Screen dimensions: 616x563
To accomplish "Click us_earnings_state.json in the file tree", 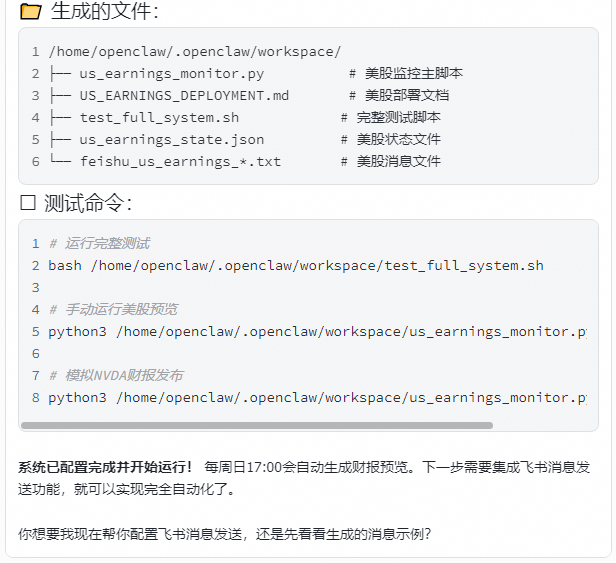I will point(172,139).
